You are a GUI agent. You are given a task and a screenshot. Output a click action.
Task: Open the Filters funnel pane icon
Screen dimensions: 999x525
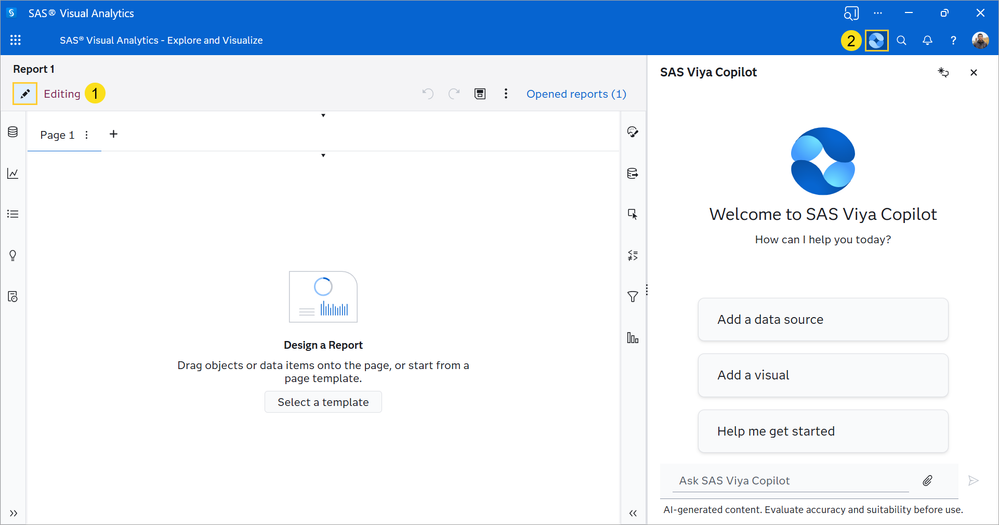(633, 296)
